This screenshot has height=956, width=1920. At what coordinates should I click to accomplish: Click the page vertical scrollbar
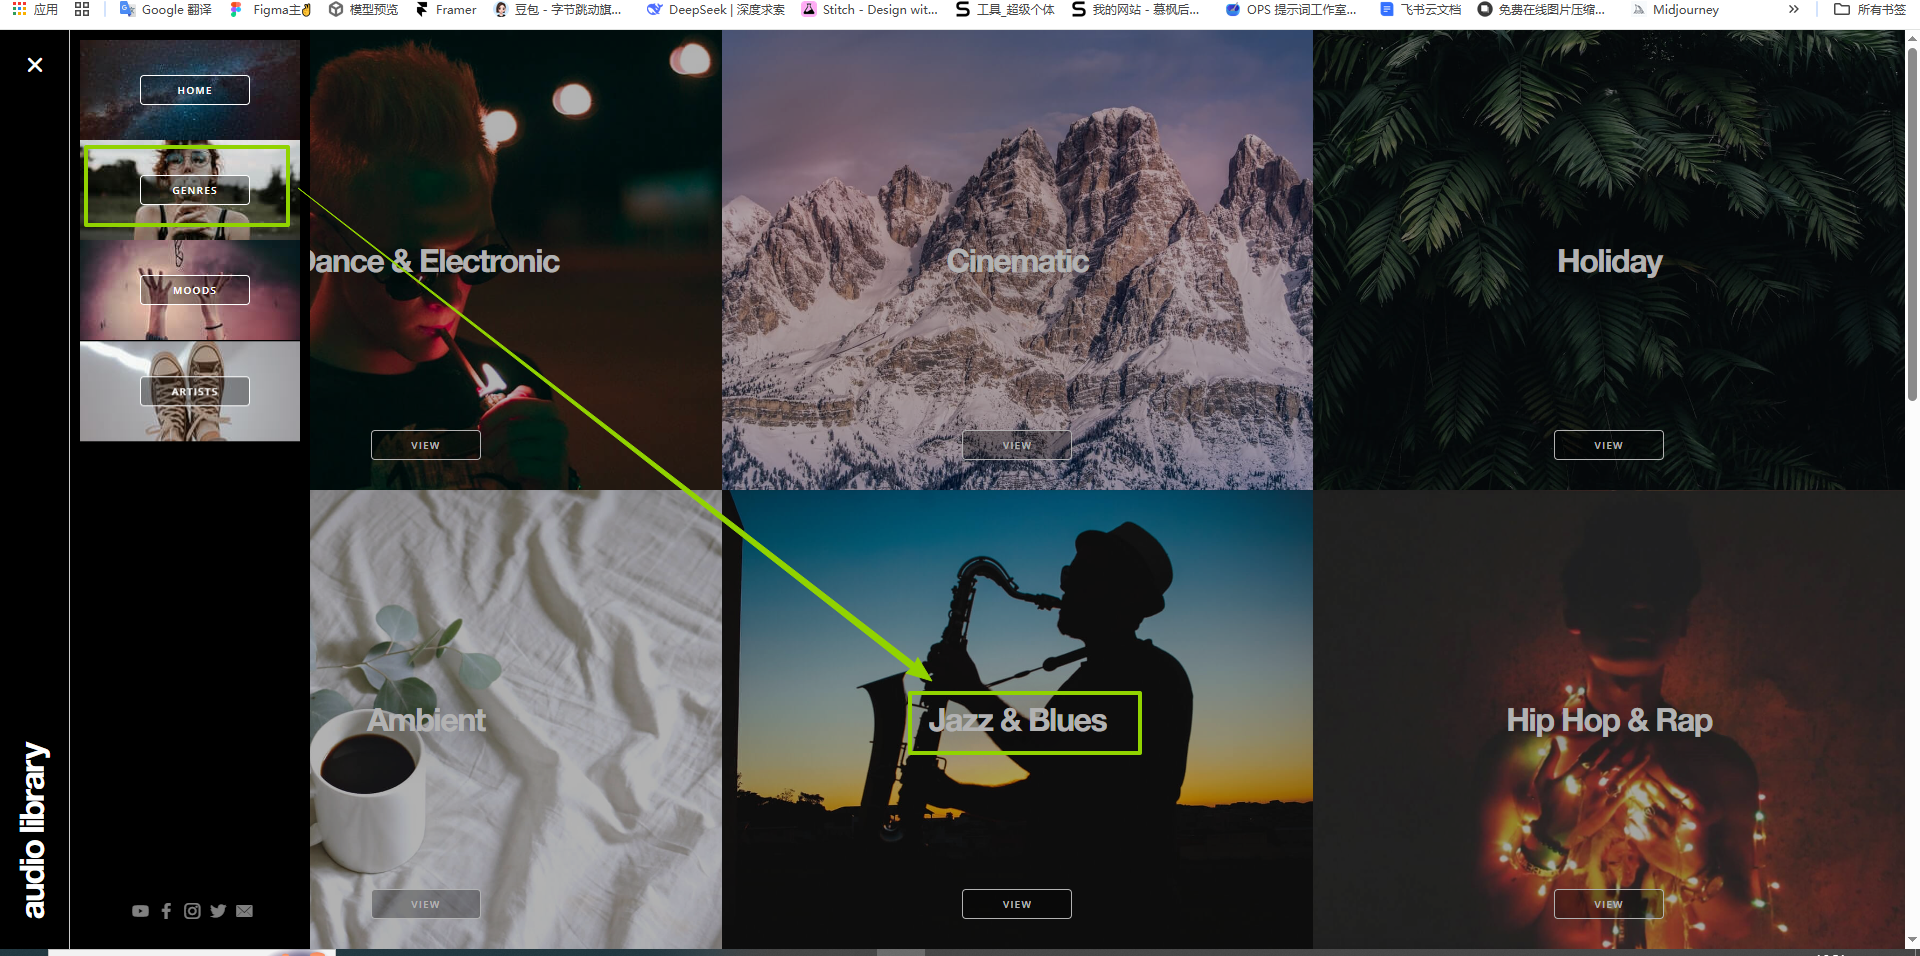(1912, 220)
